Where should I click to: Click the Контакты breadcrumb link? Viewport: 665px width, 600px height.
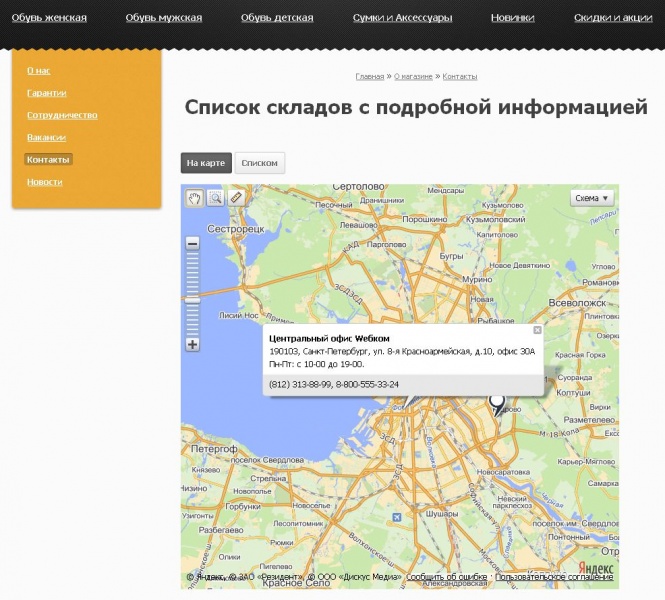(460, 77)
